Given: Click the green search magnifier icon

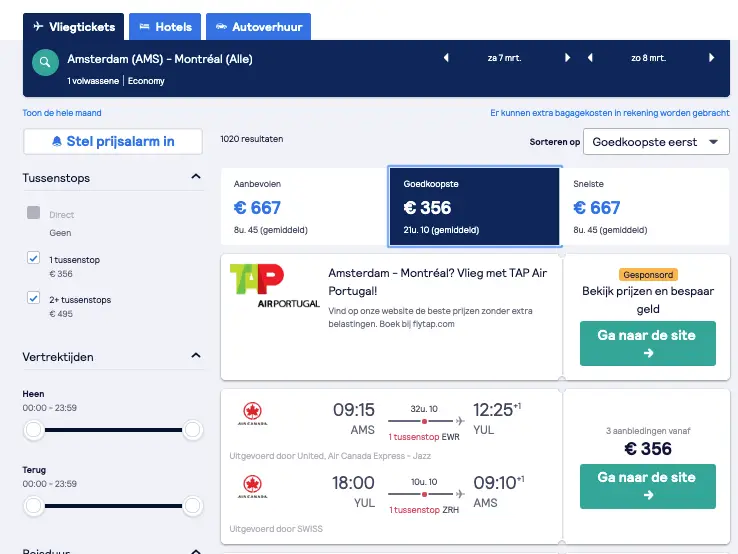Looking at the screenshot, I should click(45, 62).
